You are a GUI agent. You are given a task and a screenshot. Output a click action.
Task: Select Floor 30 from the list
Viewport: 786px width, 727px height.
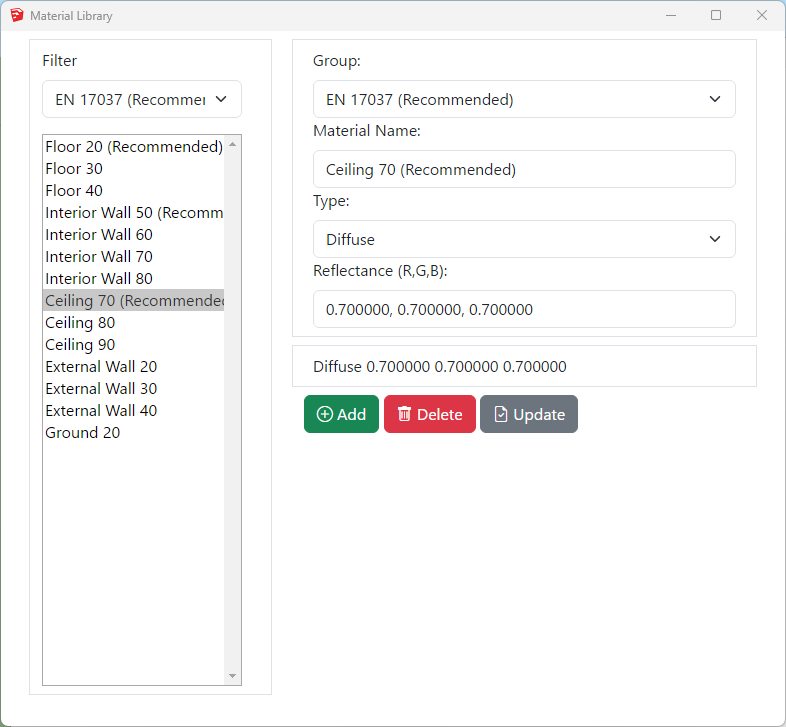pyautogui.click(x=74, y=169)
